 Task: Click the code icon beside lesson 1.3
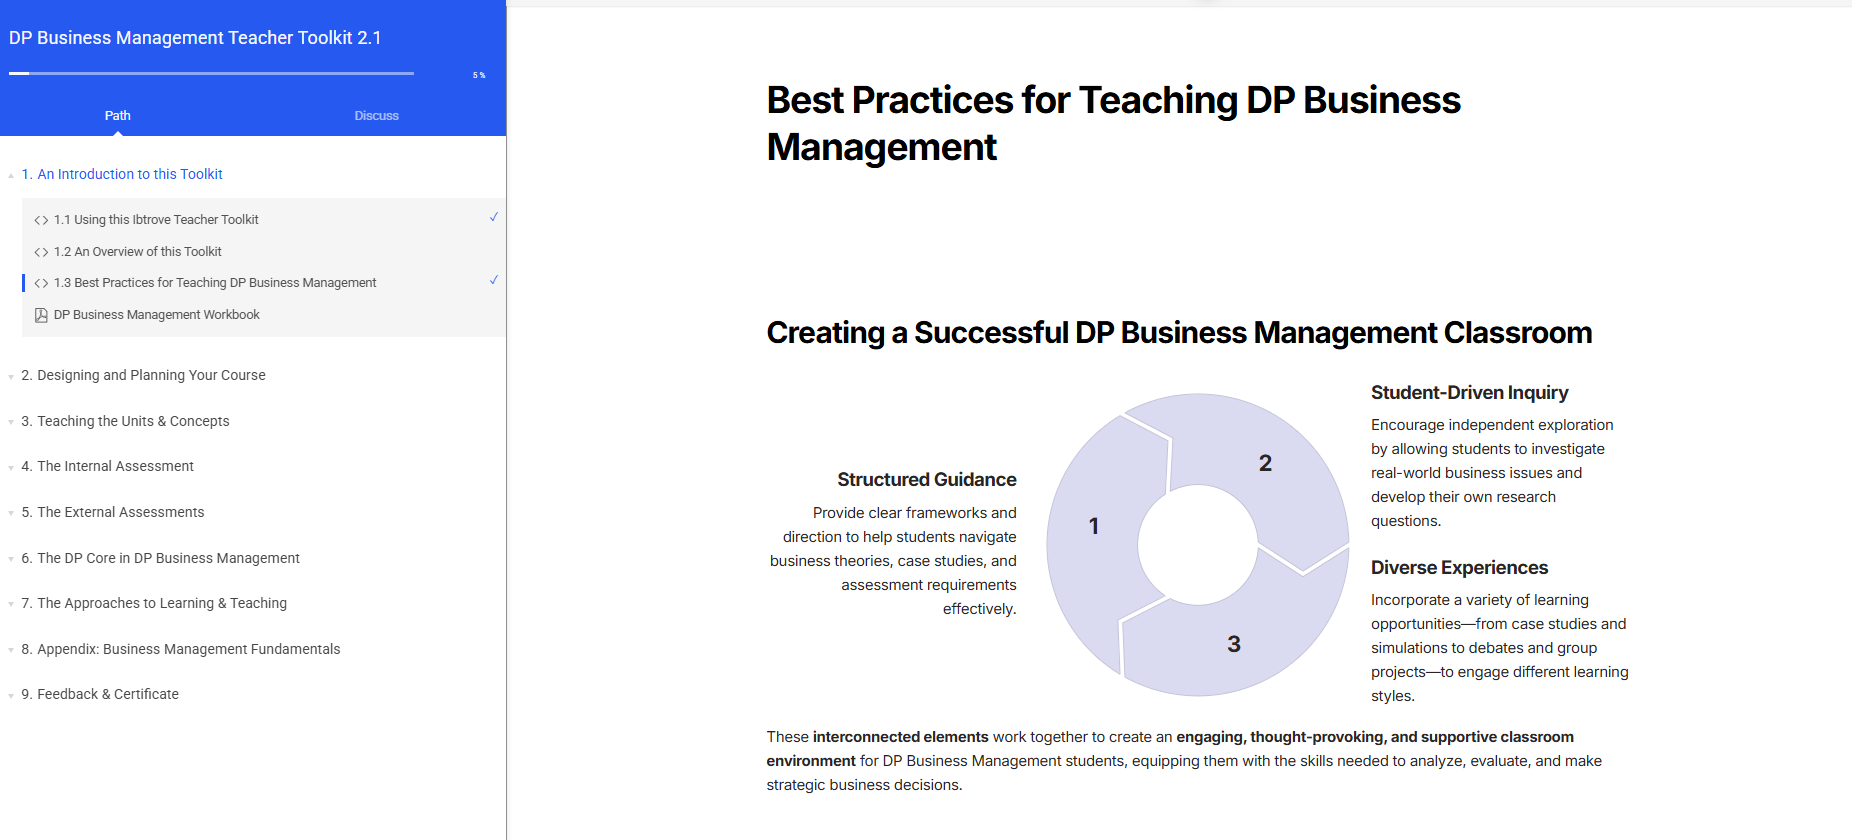41,283
